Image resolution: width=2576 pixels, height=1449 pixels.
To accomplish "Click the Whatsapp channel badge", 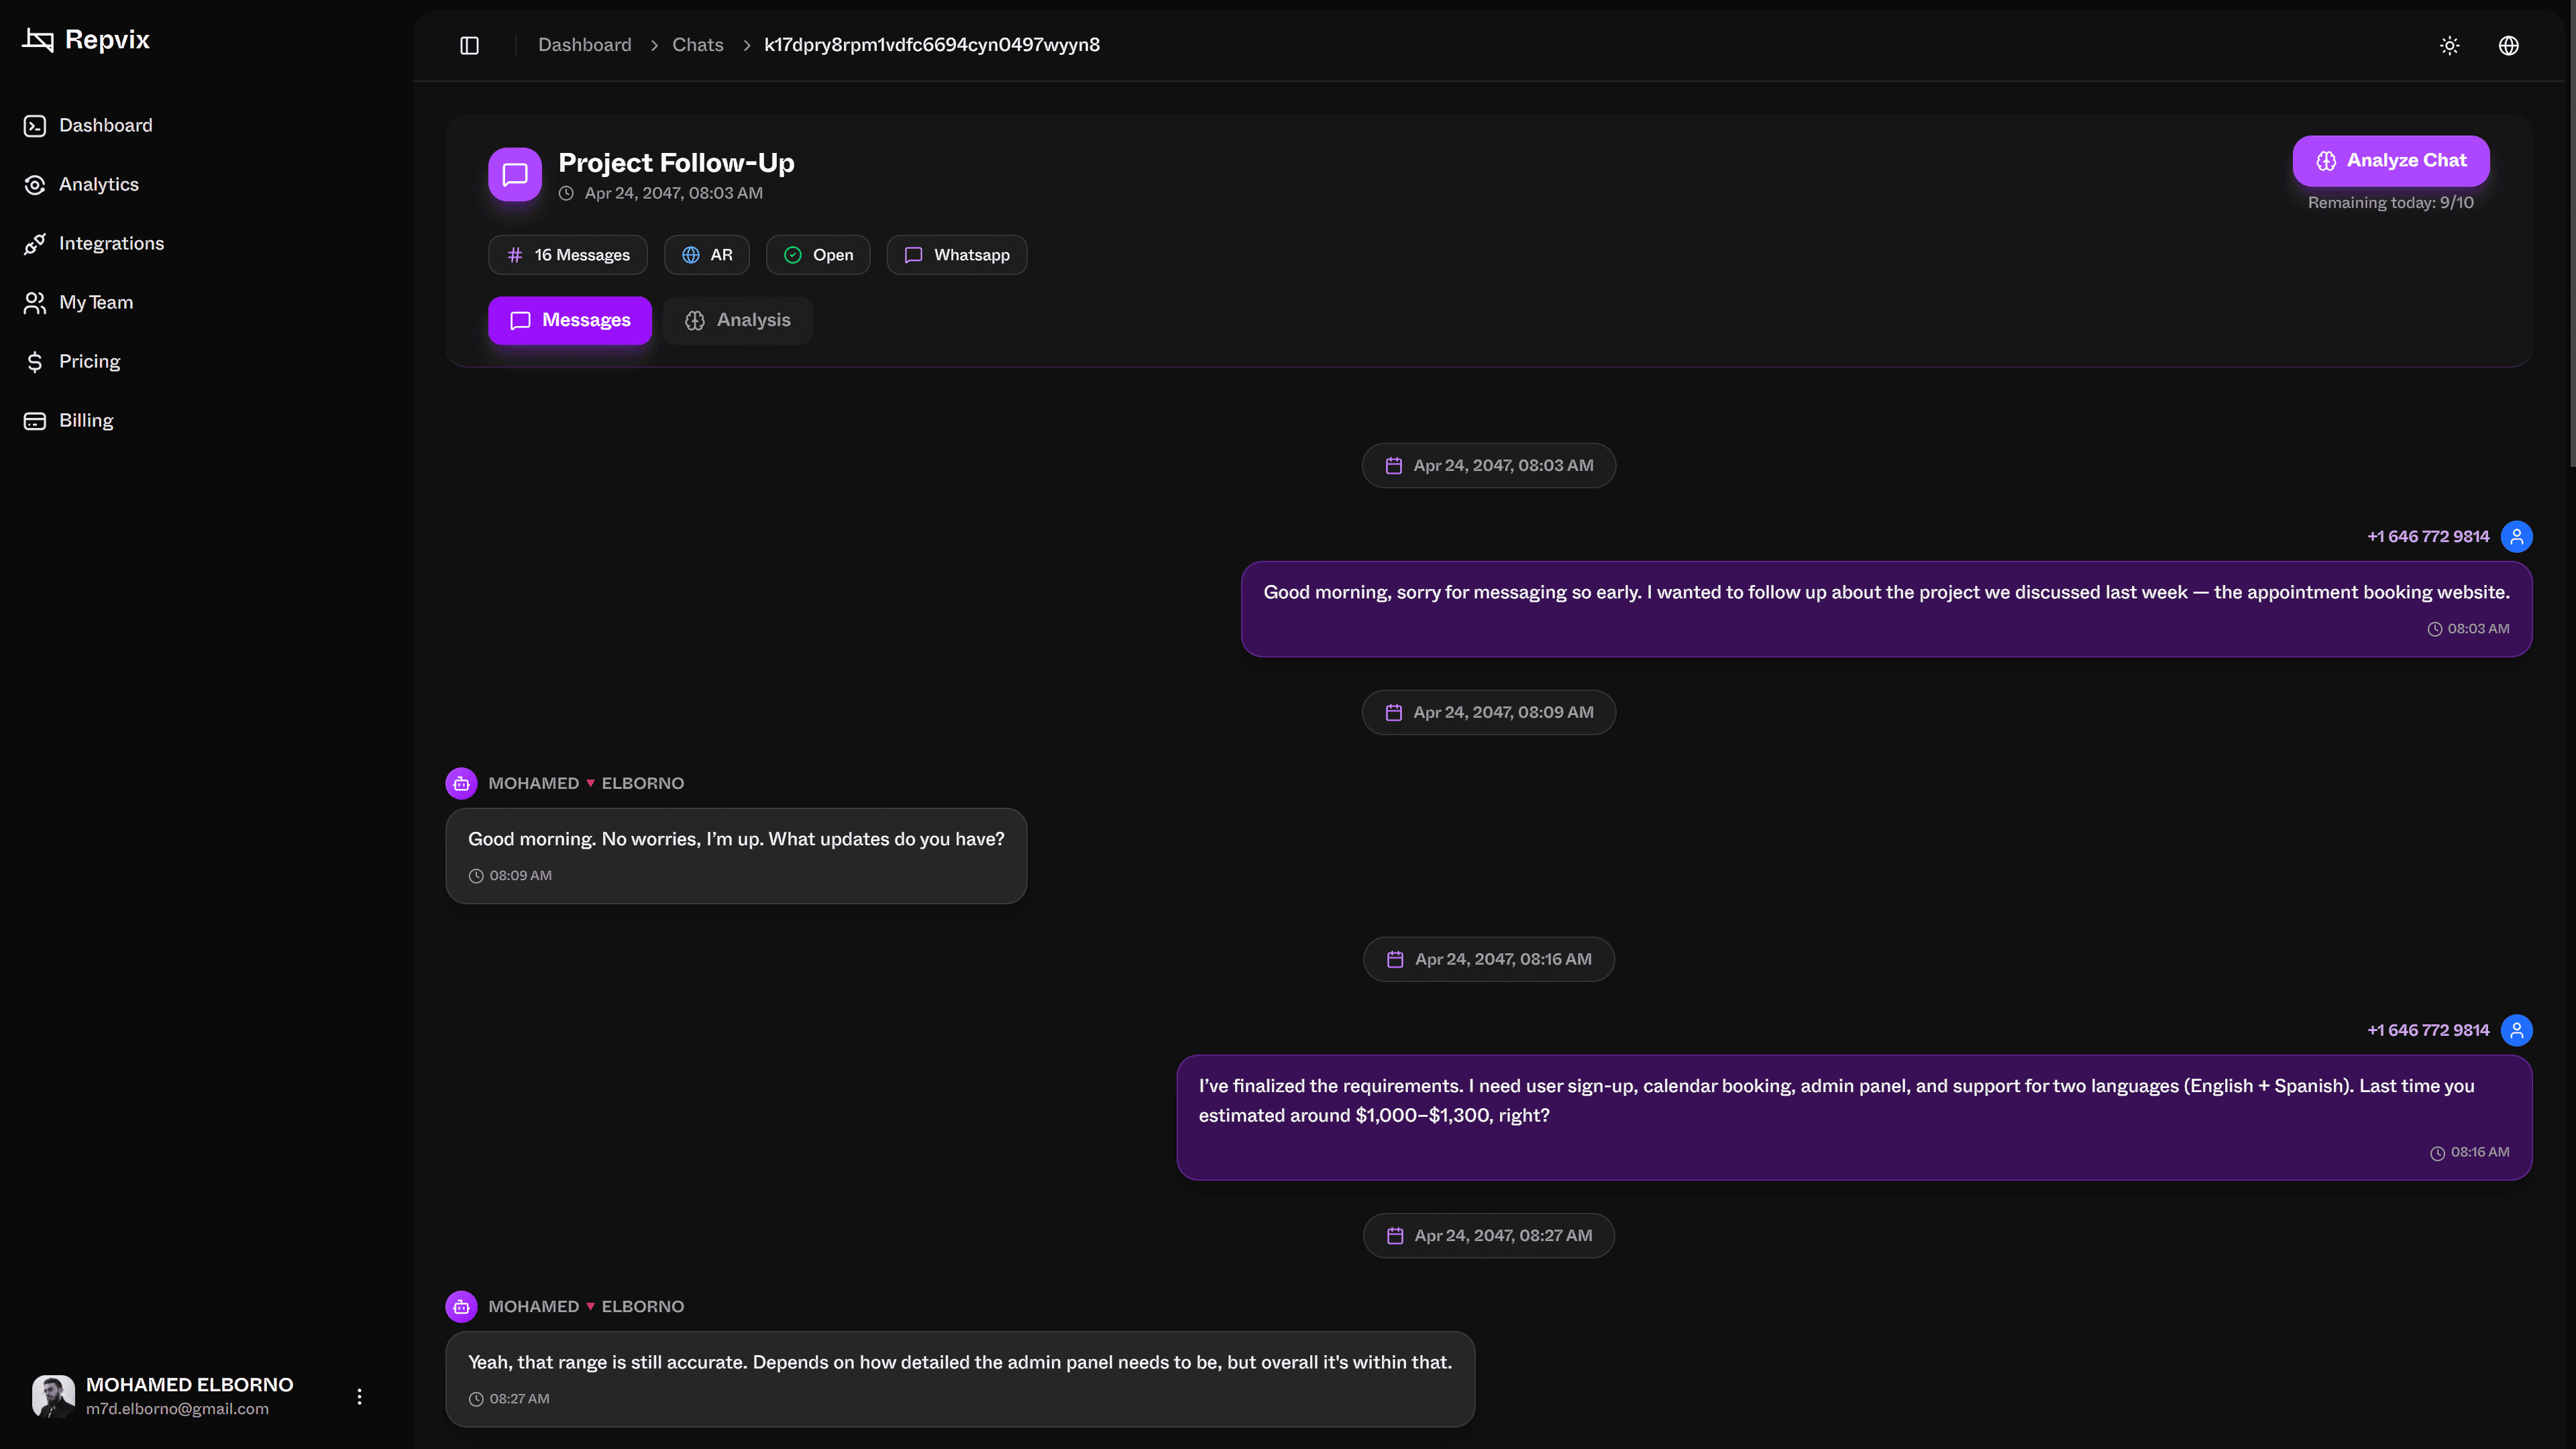I will coord(956,254).
